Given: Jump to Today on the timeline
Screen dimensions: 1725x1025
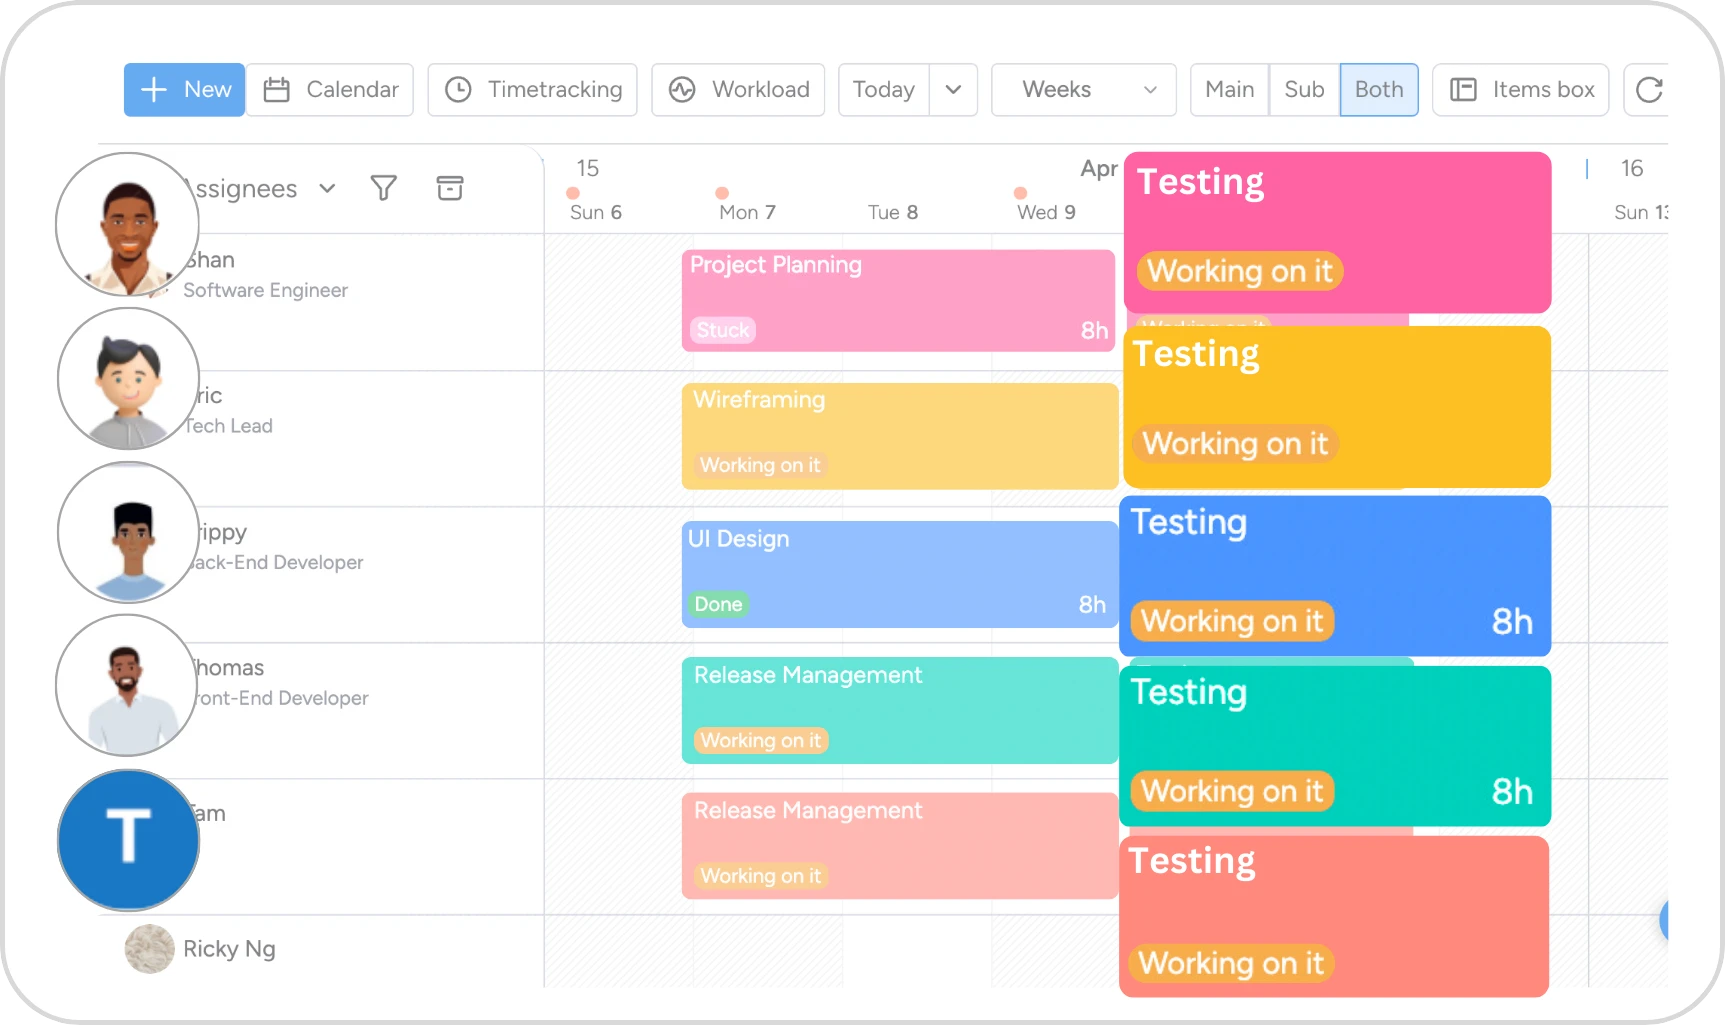Looking at the screenshot, I should (883, 89).
